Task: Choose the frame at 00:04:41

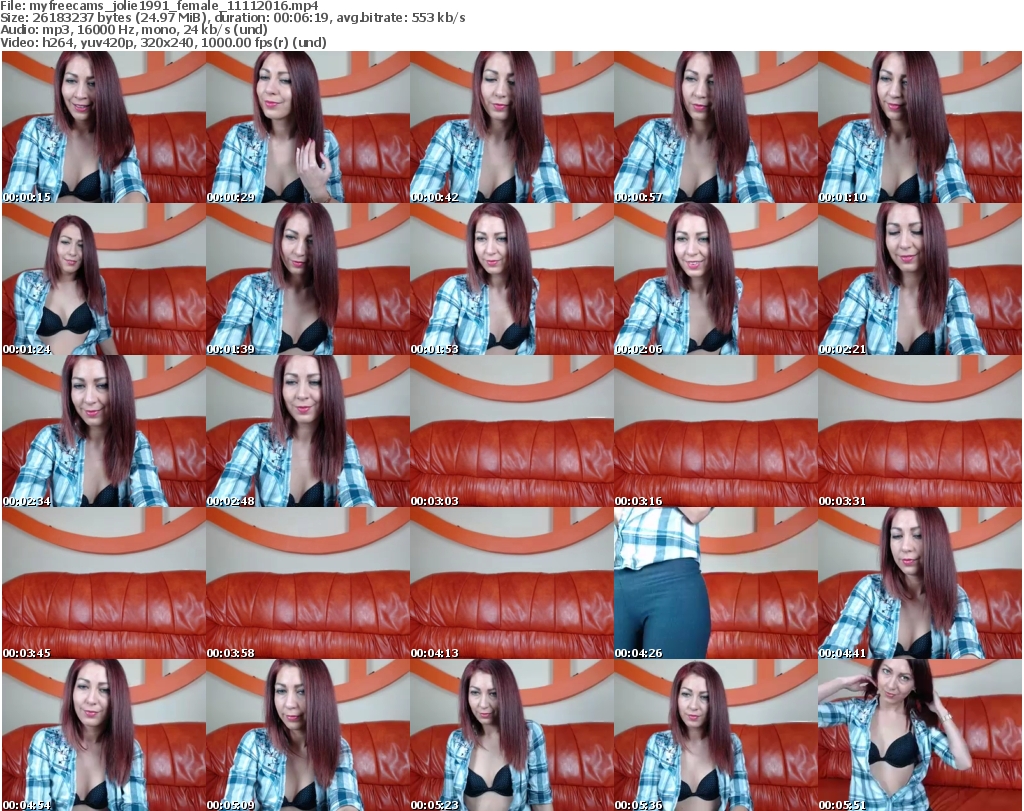Action: [x=920, y=583]
